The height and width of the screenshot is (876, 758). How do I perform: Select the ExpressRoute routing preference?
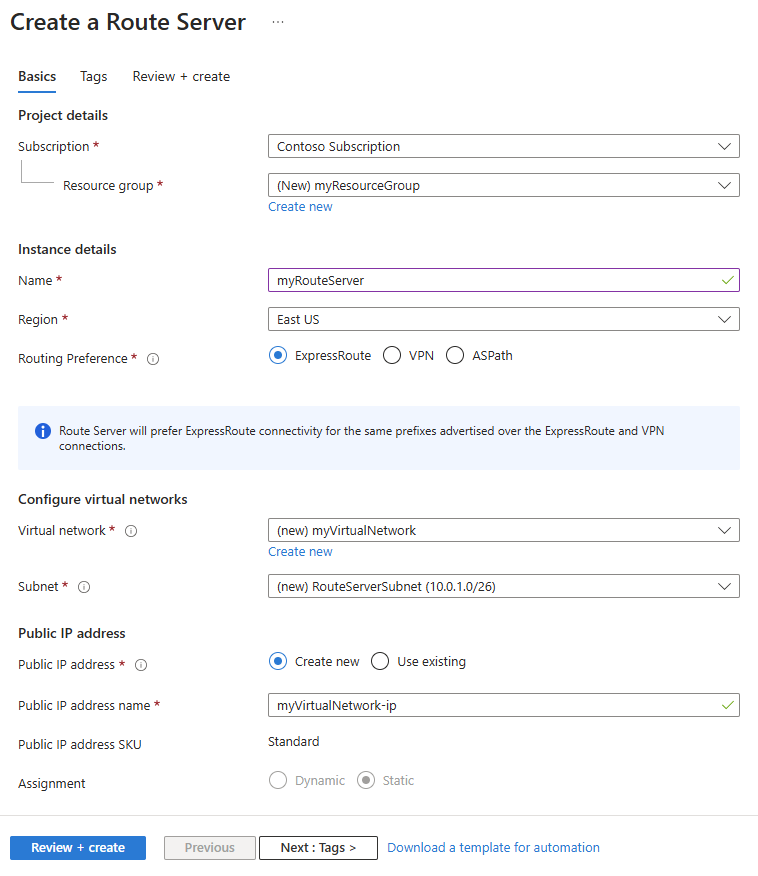pyautogui.click(x=278, y=355)
